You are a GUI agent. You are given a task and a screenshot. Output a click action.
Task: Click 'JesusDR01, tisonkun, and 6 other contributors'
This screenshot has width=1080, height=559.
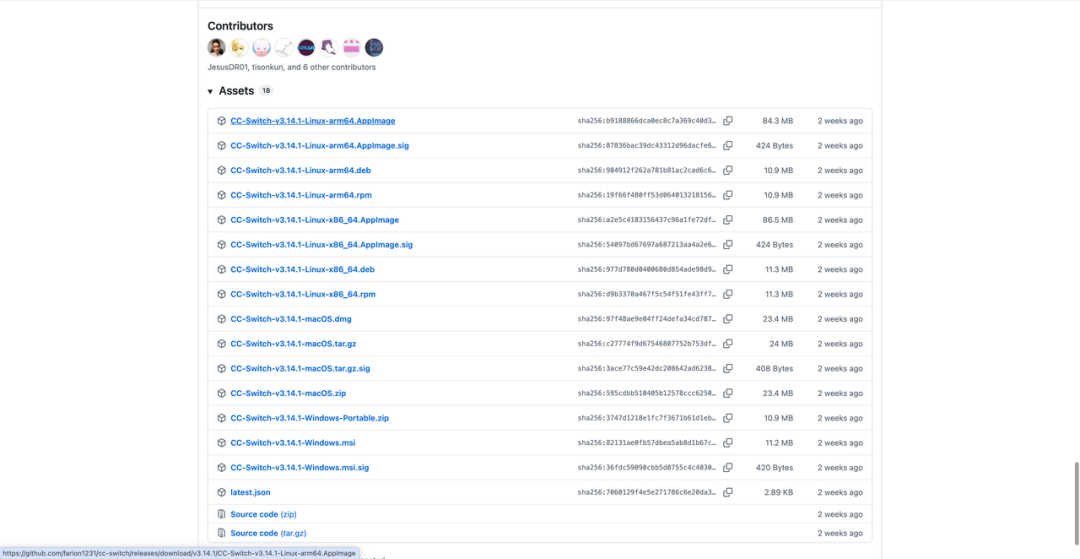click(x=291, y=67)
